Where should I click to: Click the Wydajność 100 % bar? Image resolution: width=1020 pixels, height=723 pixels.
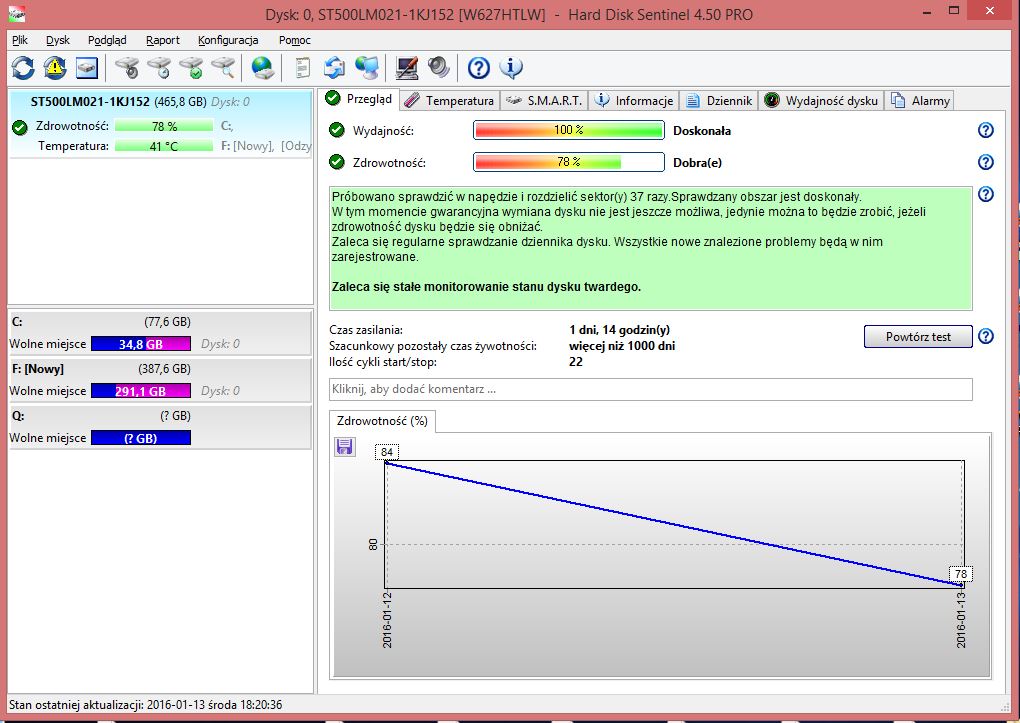coord(569,130)
